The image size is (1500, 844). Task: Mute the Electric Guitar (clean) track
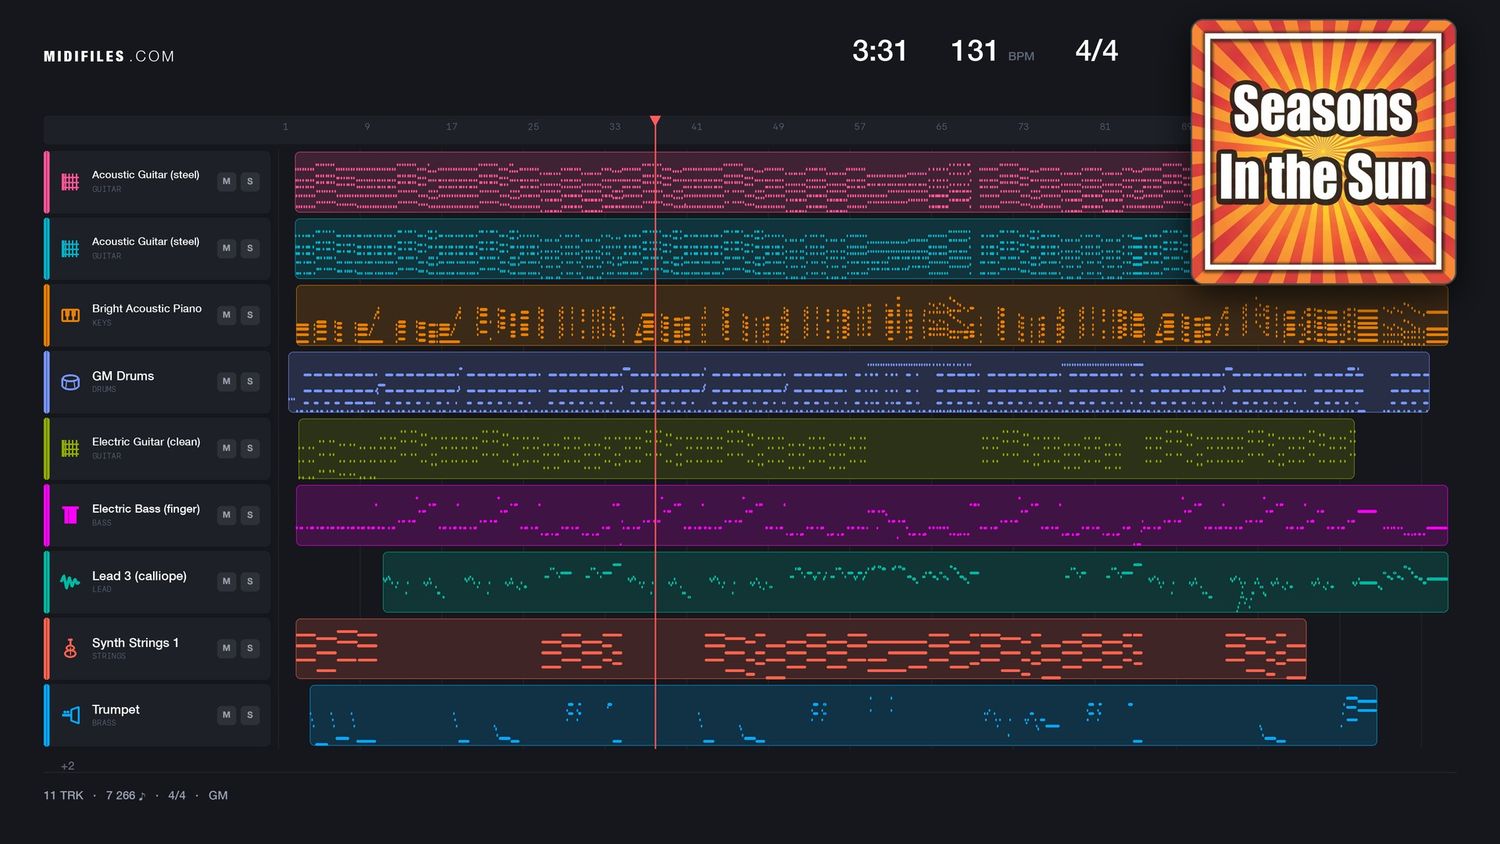click(x=227, y=448)
